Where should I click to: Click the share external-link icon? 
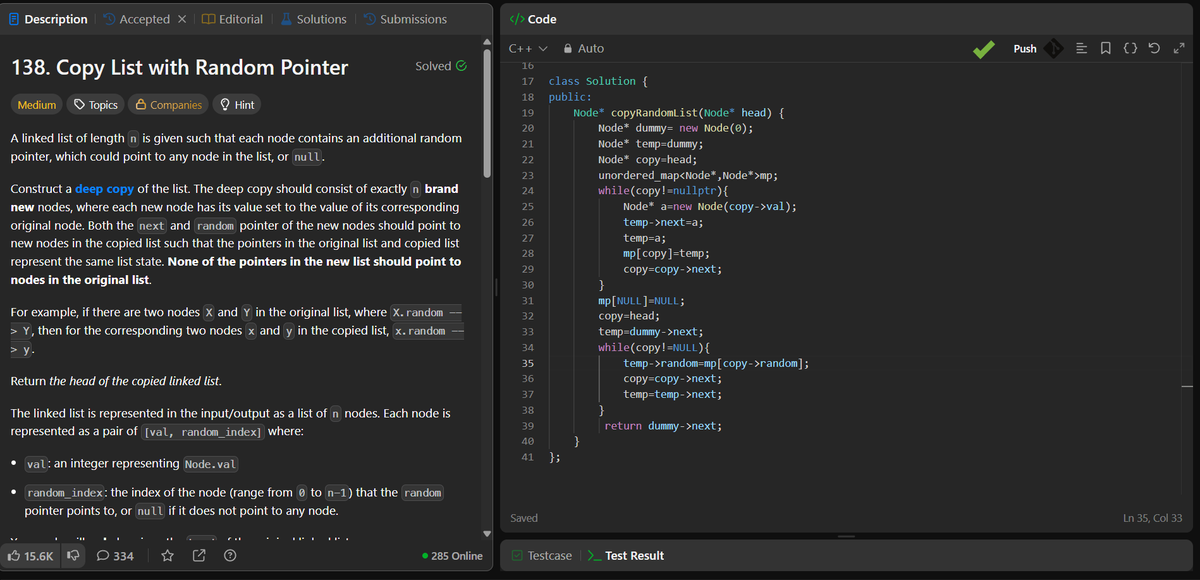(199, 556)
